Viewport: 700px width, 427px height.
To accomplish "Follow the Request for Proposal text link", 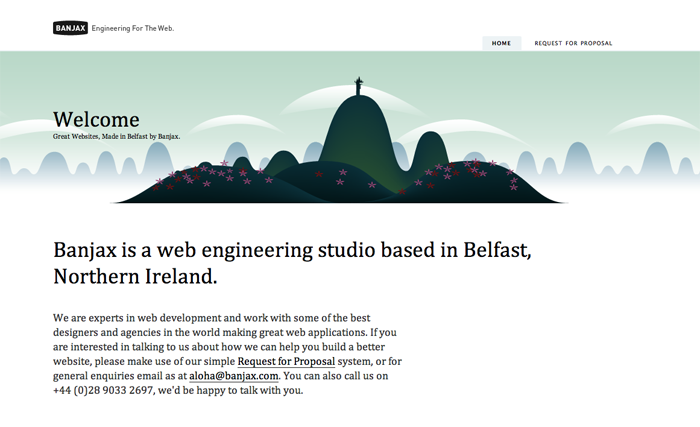I will [286, 361].
